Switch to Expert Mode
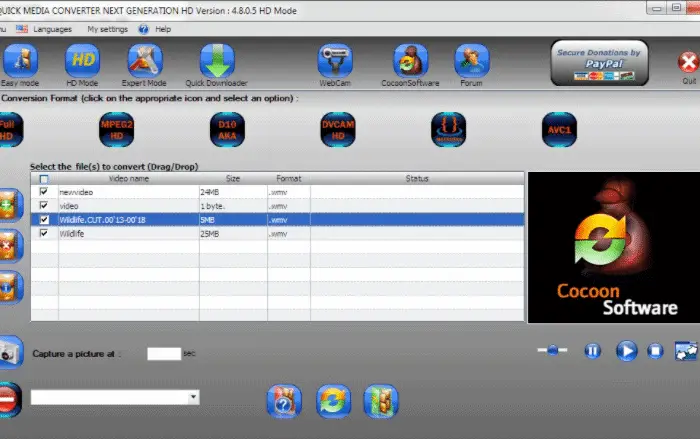The image size is (700, 439). click(145, 60)
